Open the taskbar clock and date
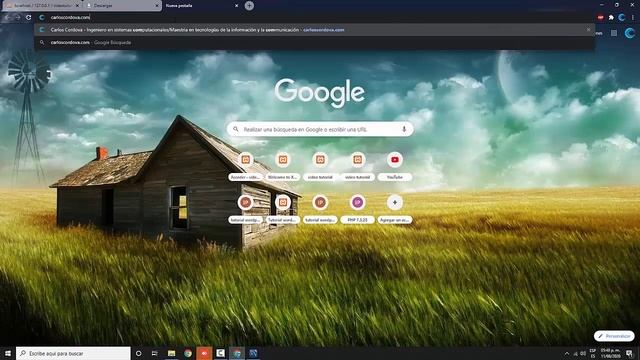 point(611,353)
